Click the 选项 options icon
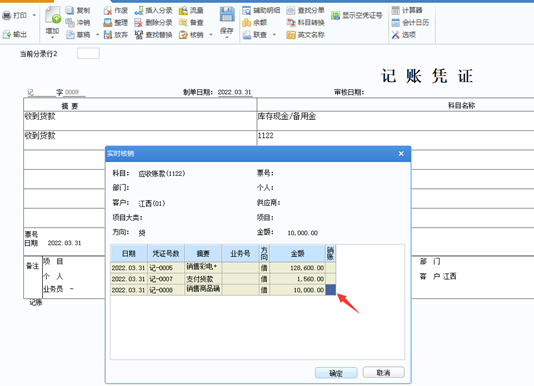The width and height of the screenshot is (534, 386). (395, 34)
